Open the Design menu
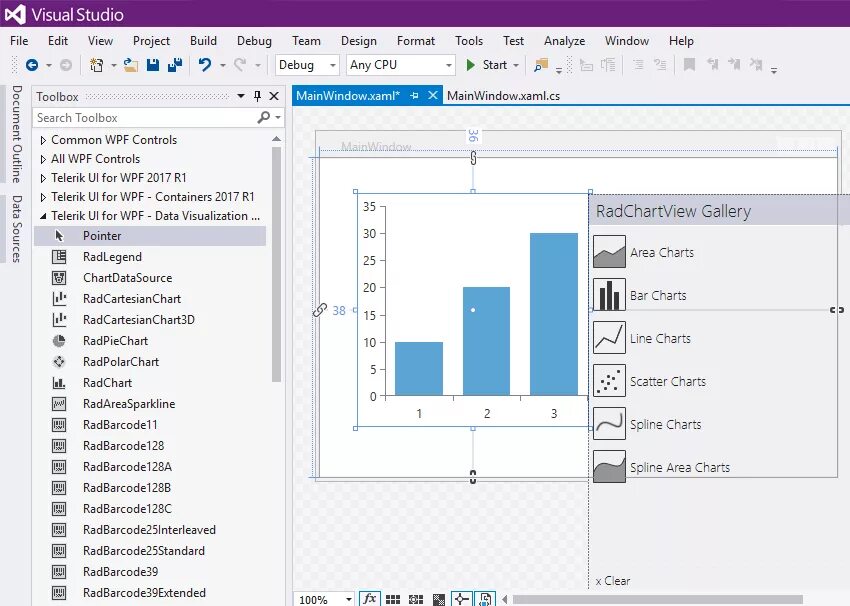Screen dimensions: 850x606 coord(358,41)
